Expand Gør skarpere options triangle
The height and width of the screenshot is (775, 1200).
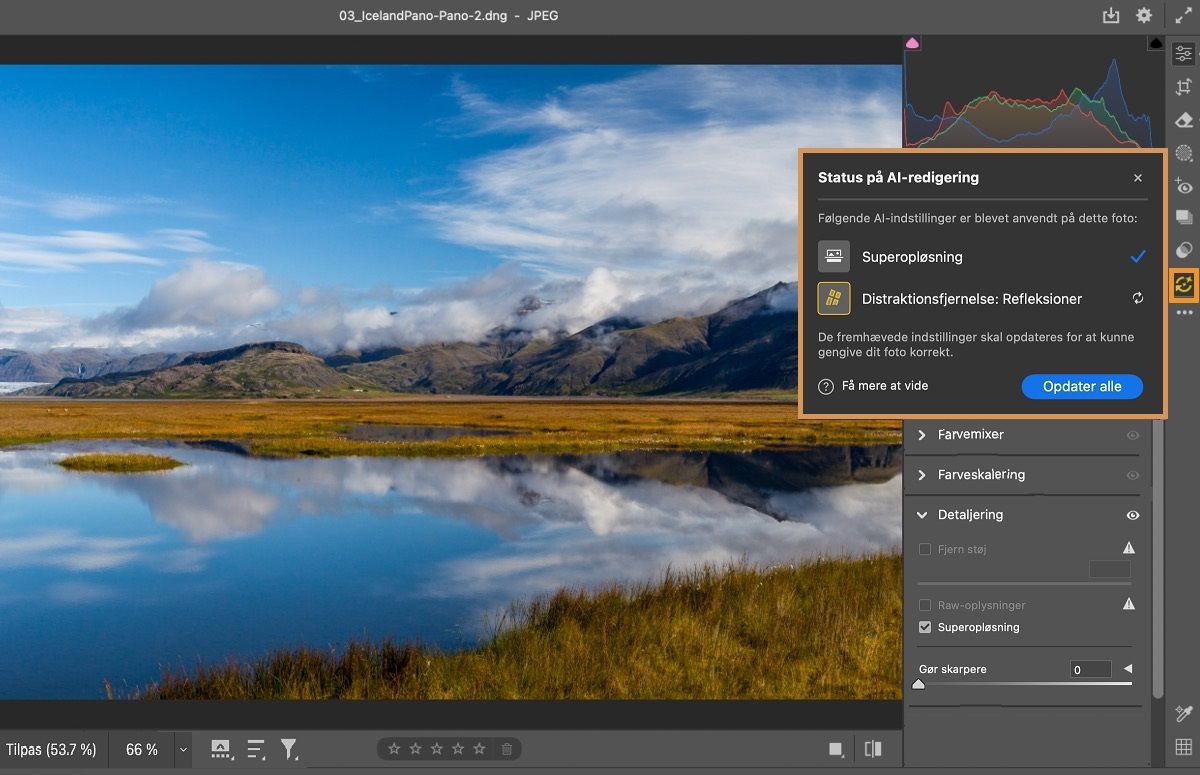coord(1127,669)
